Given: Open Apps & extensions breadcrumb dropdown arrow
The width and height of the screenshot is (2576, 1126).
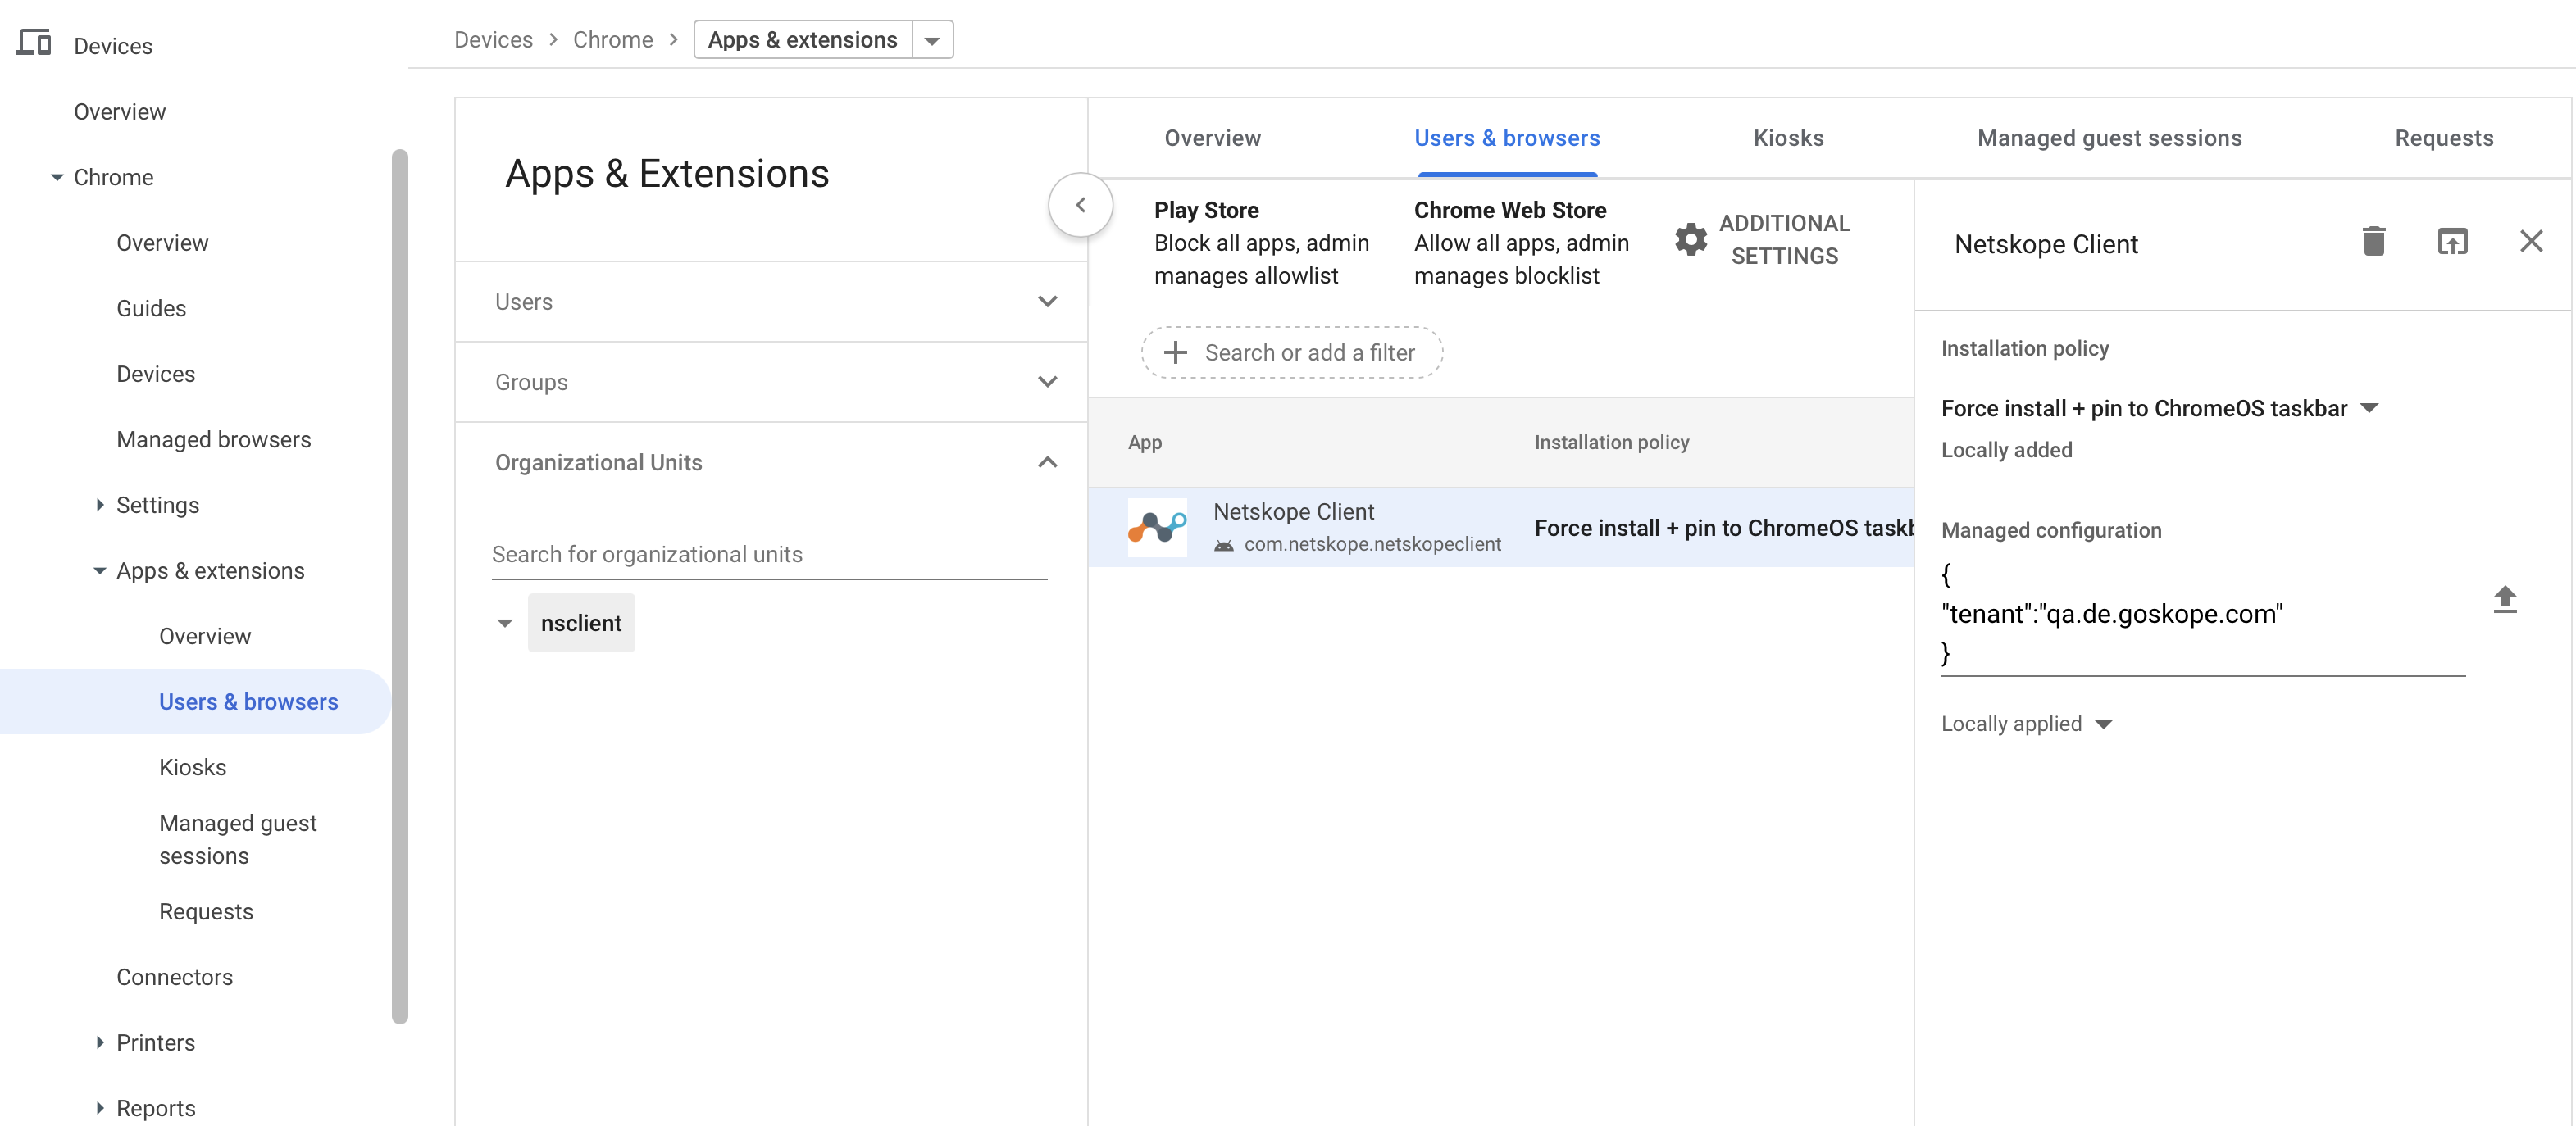Looking at the screenshot, I should point(932,40).
